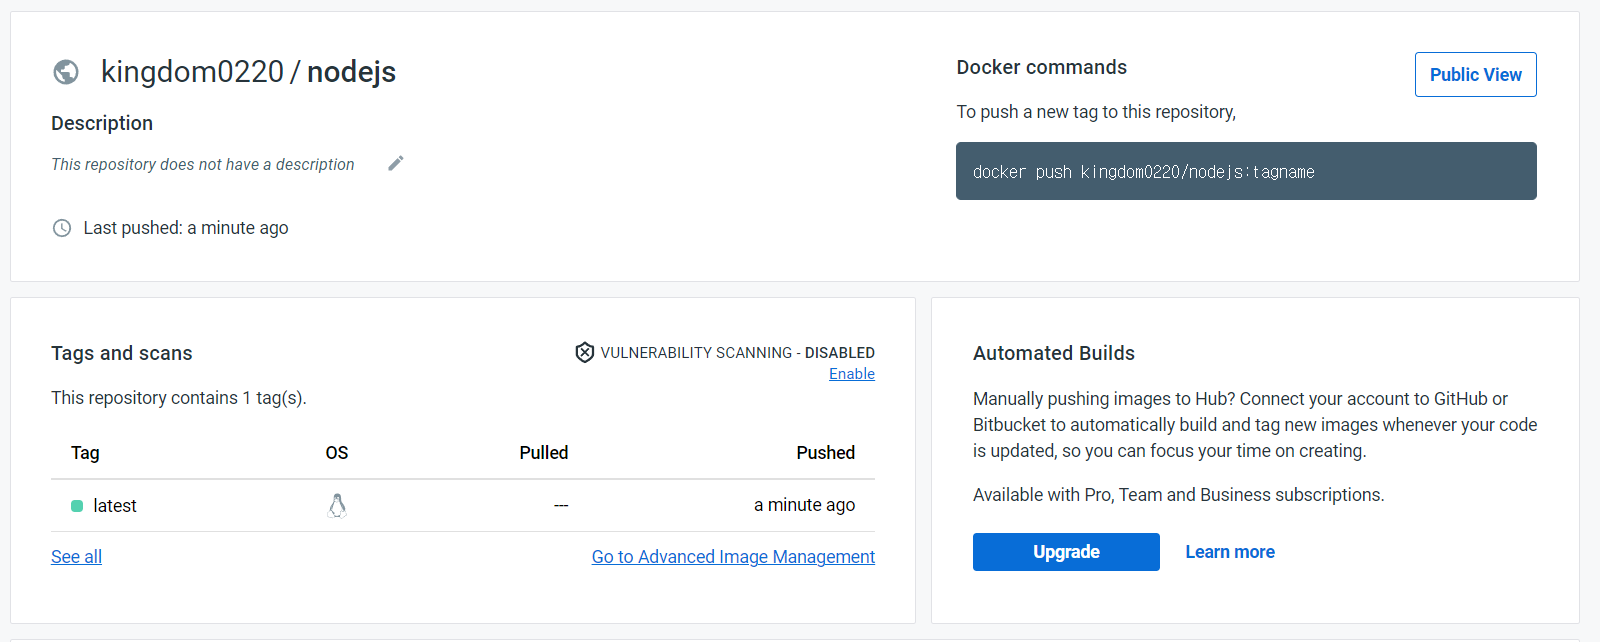Click the 'Docker commands' heading
This screenshot has width=1600, height=642.
tap(1041, 67)
